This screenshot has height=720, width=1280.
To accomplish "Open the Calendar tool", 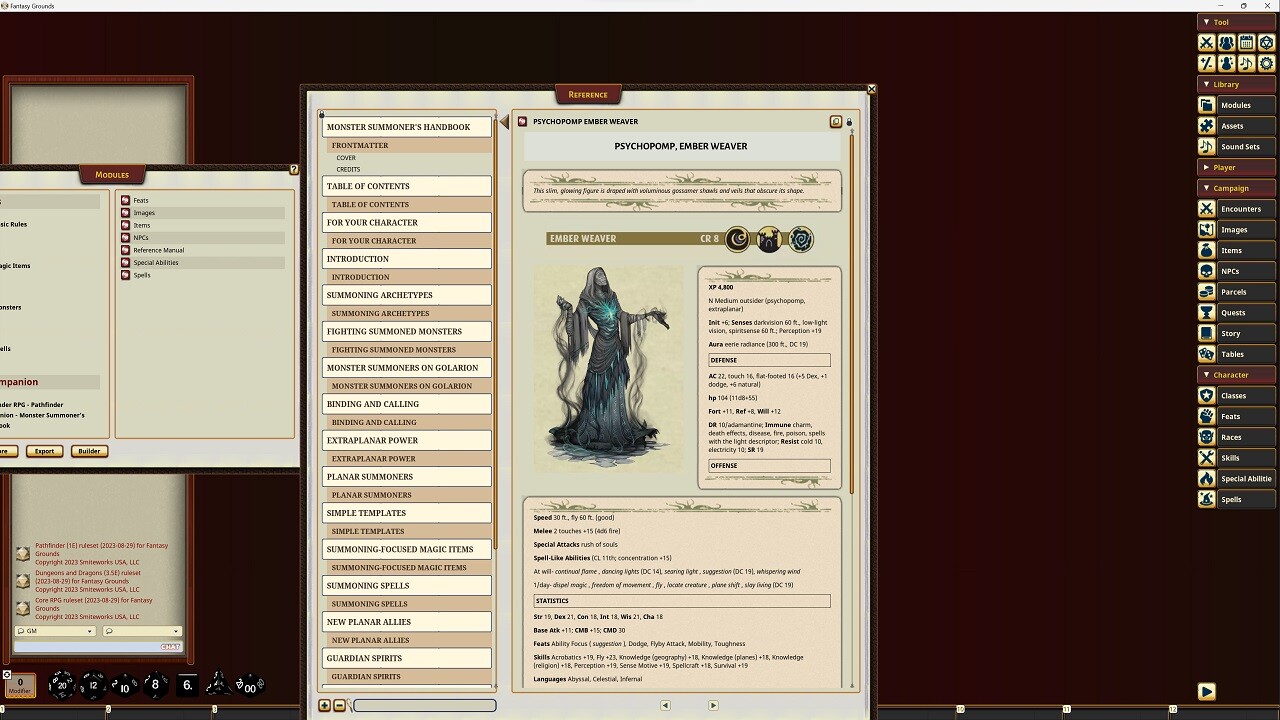I will coord(1246,42).
